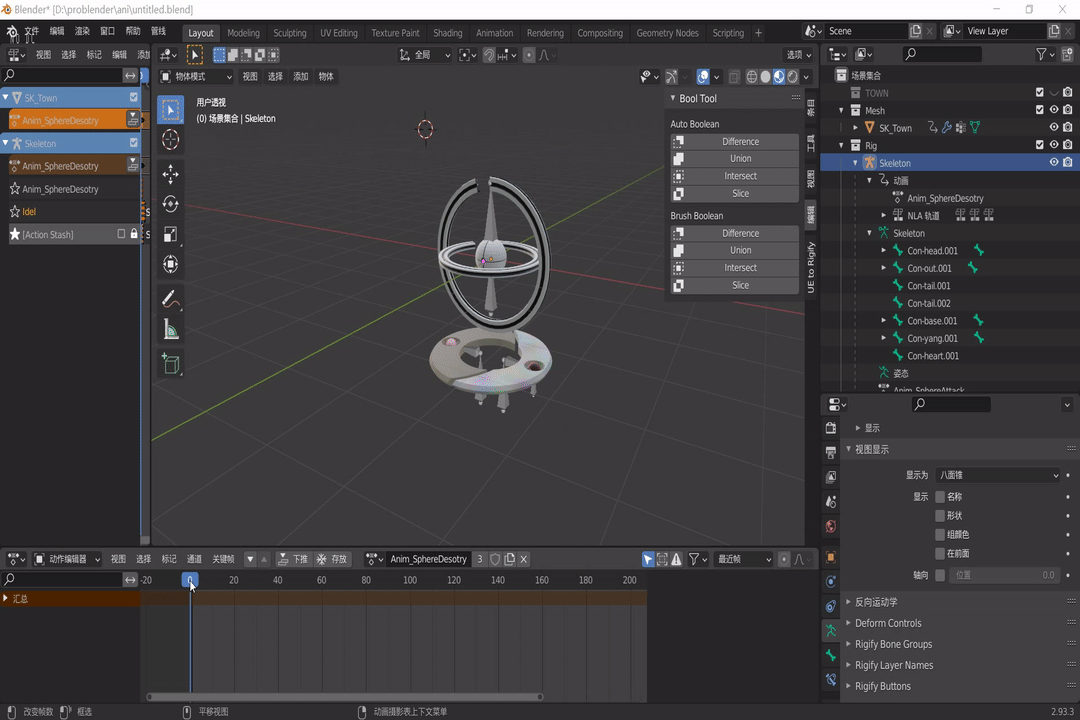Select the Annotate tool
The height and width of the screenshot is (720, 1080).
click(170, 299)
